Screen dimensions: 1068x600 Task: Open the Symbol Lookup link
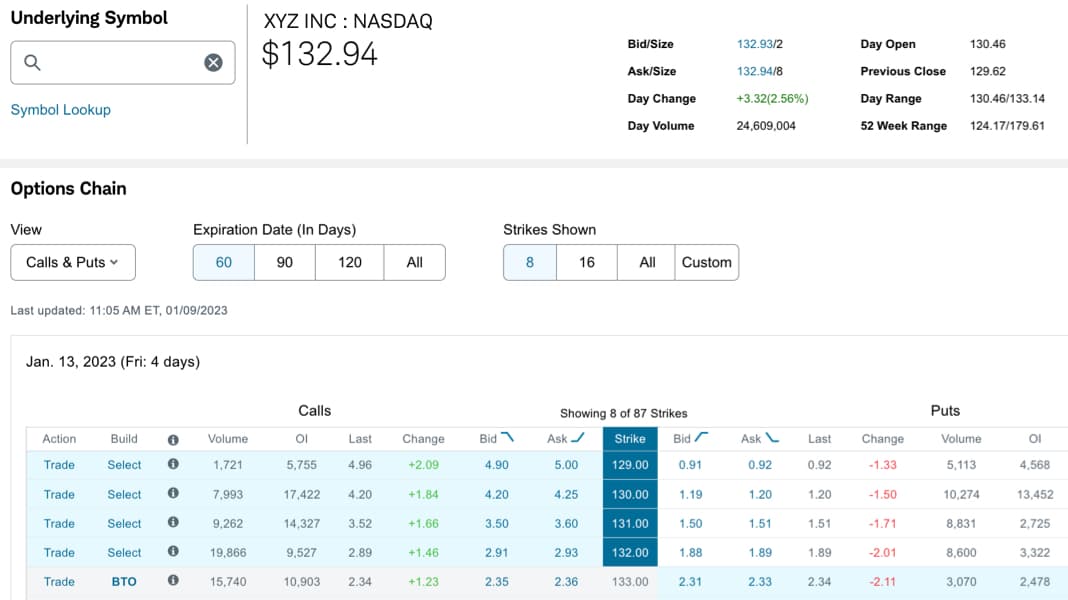click(60, 110)
